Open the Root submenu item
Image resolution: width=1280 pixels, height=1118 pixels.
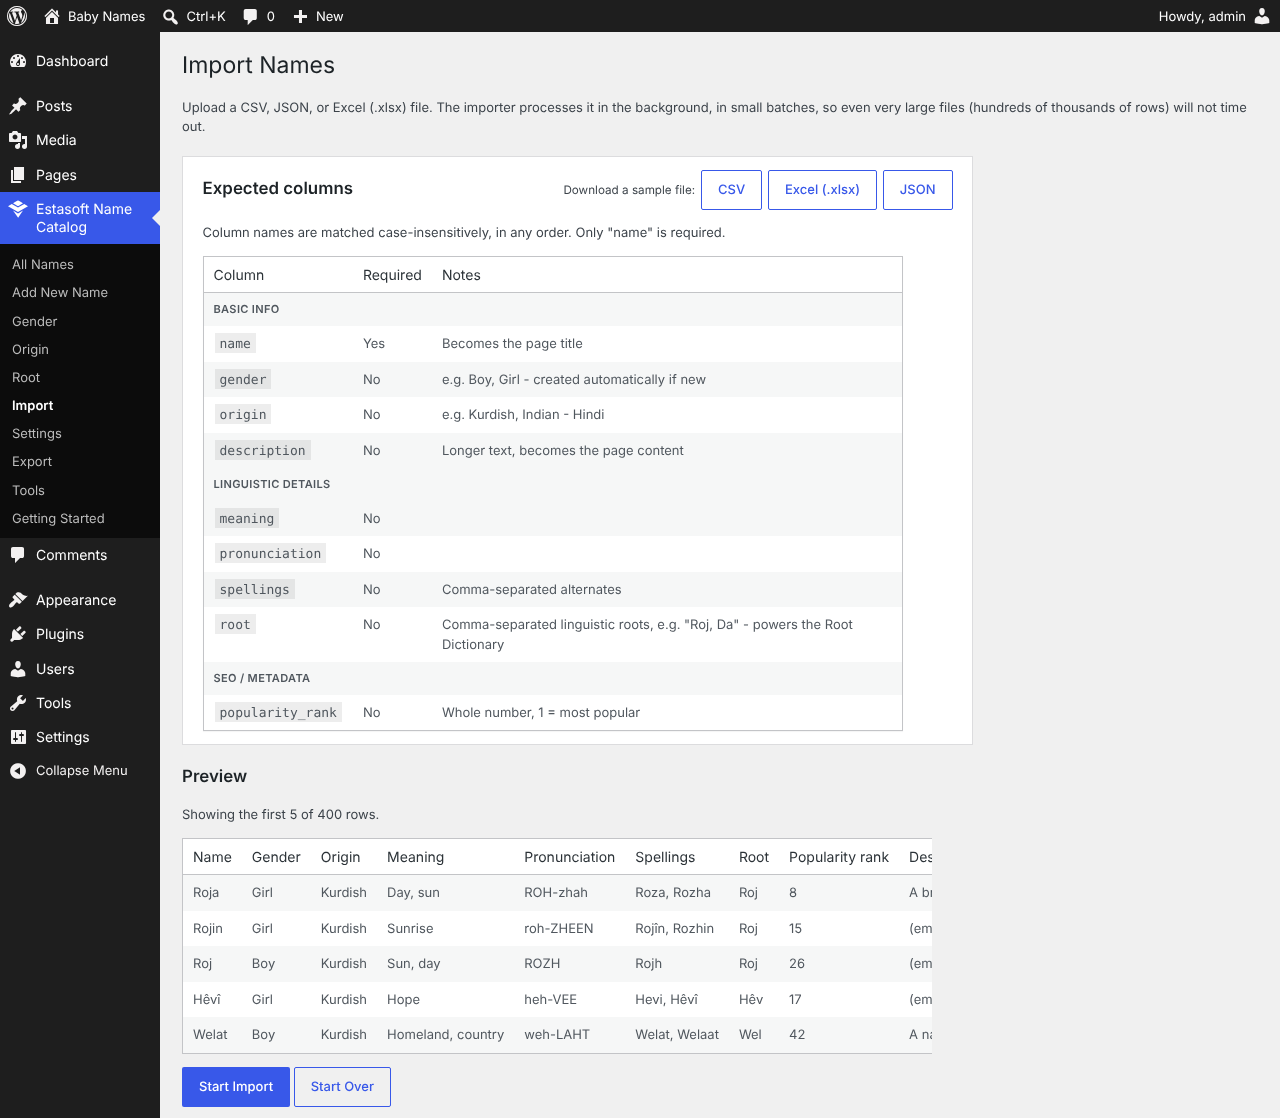click(x=26, y=377)
